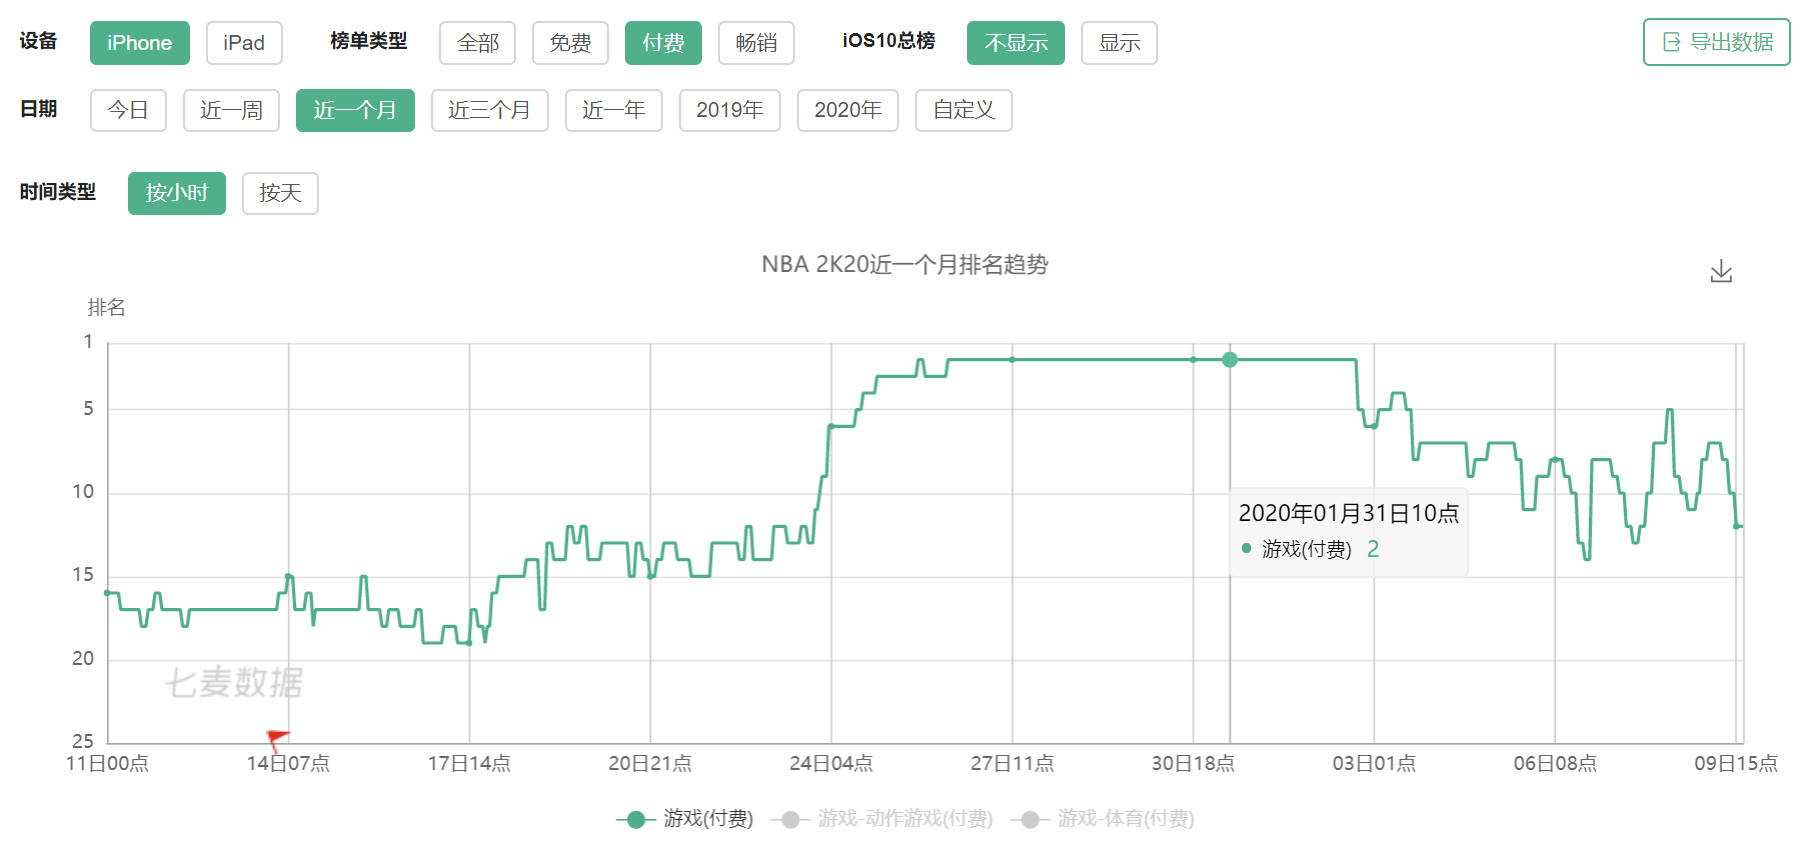The width and height of the screenshot is (1810, 849).
Task: Select the iPad device option
Action: click(x=244, y=43)
